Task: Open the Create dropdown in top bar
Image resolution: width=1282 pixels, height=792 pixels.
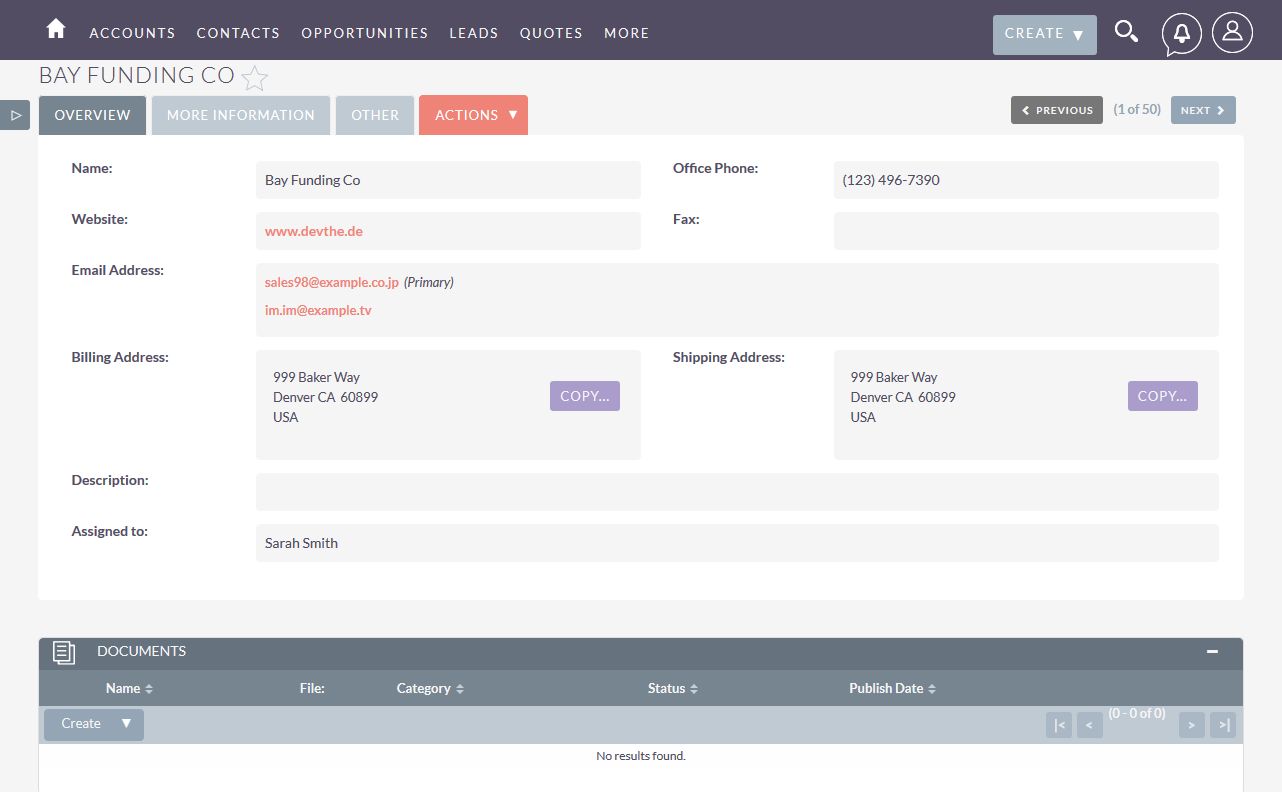Action: pyautogui.click(x=1044, y=34)
